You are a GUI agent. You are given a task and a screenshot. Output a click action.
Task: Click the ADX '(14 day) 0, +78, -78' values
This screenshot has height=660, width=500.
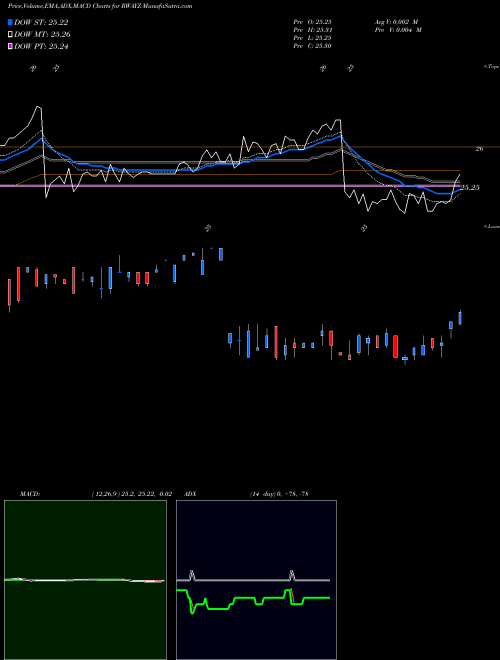tap(279, 494)
